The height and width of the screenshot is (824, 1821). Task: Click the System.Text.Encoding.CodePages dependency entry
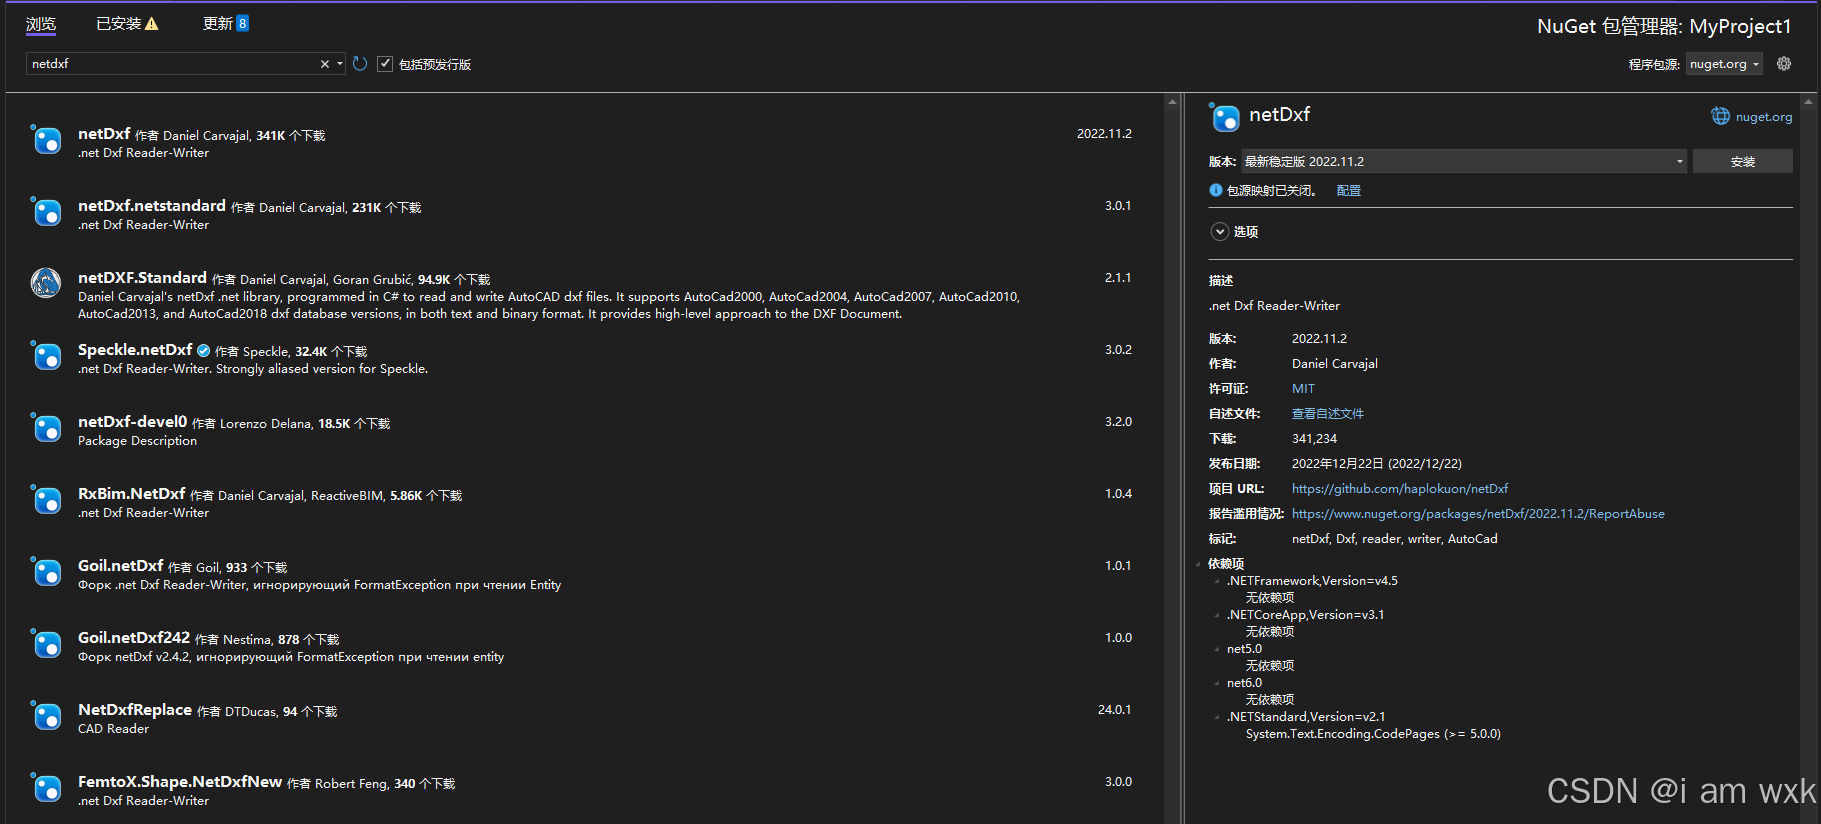coord(1373,734)
